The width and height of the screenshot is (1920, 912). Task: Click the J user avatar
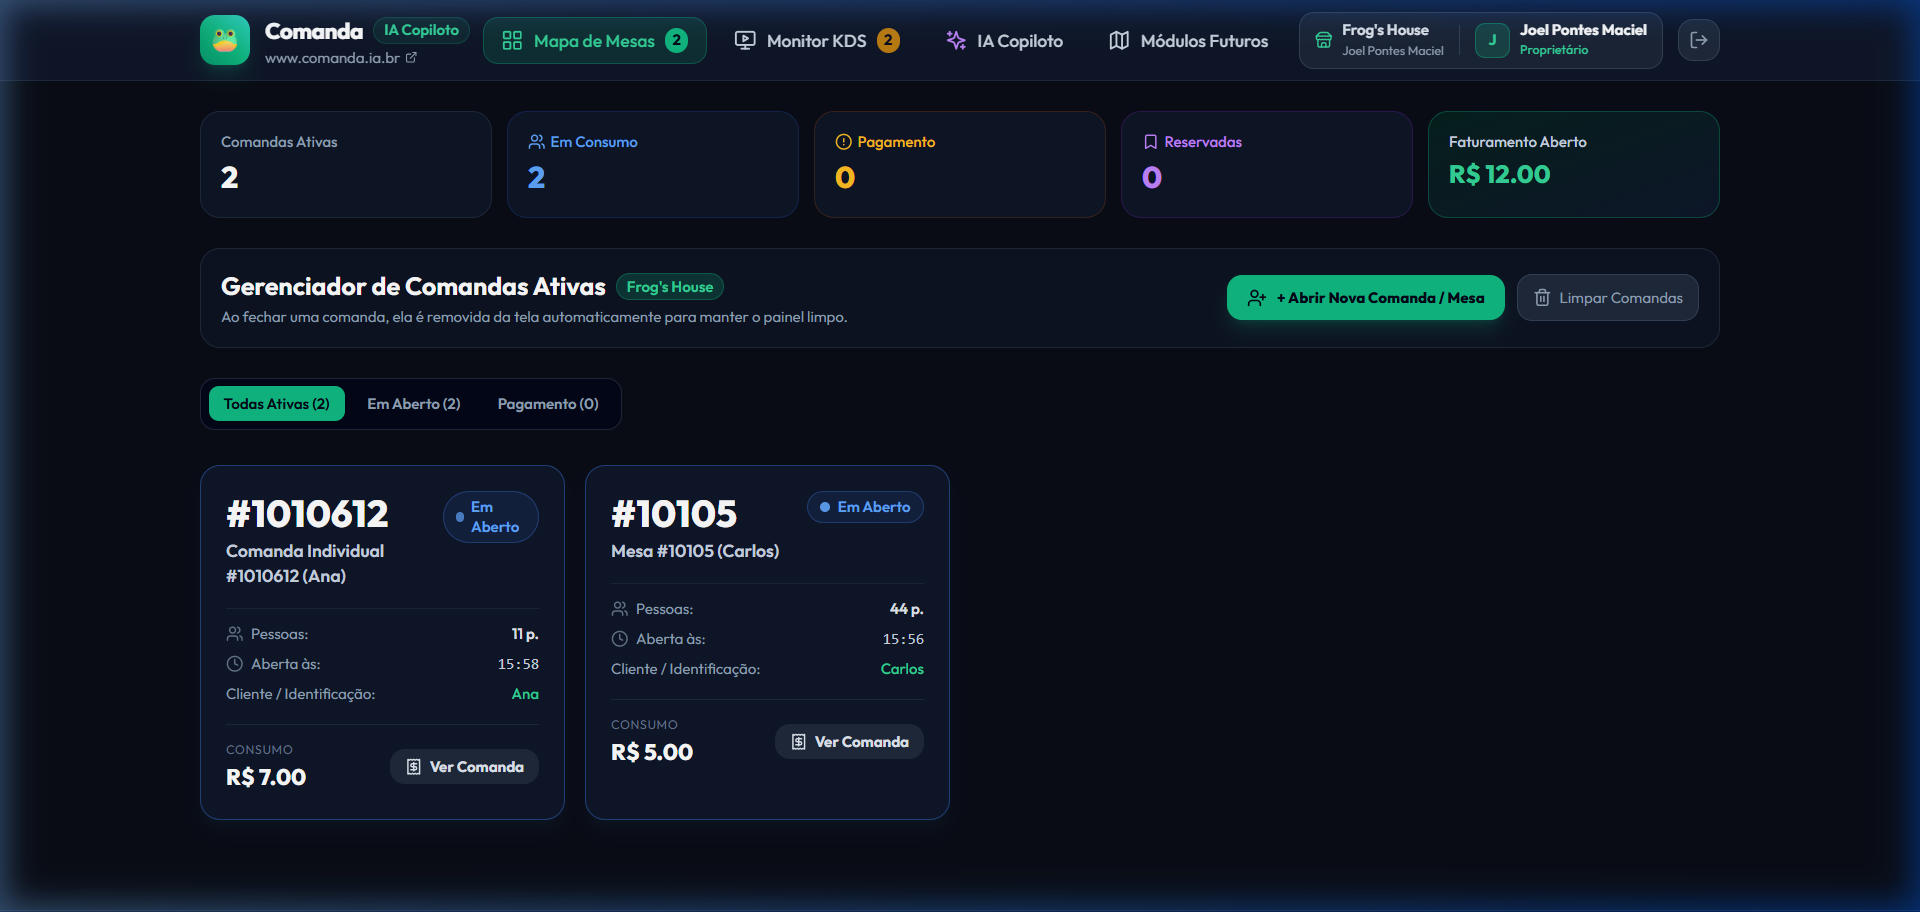[x=1492, y=40]
